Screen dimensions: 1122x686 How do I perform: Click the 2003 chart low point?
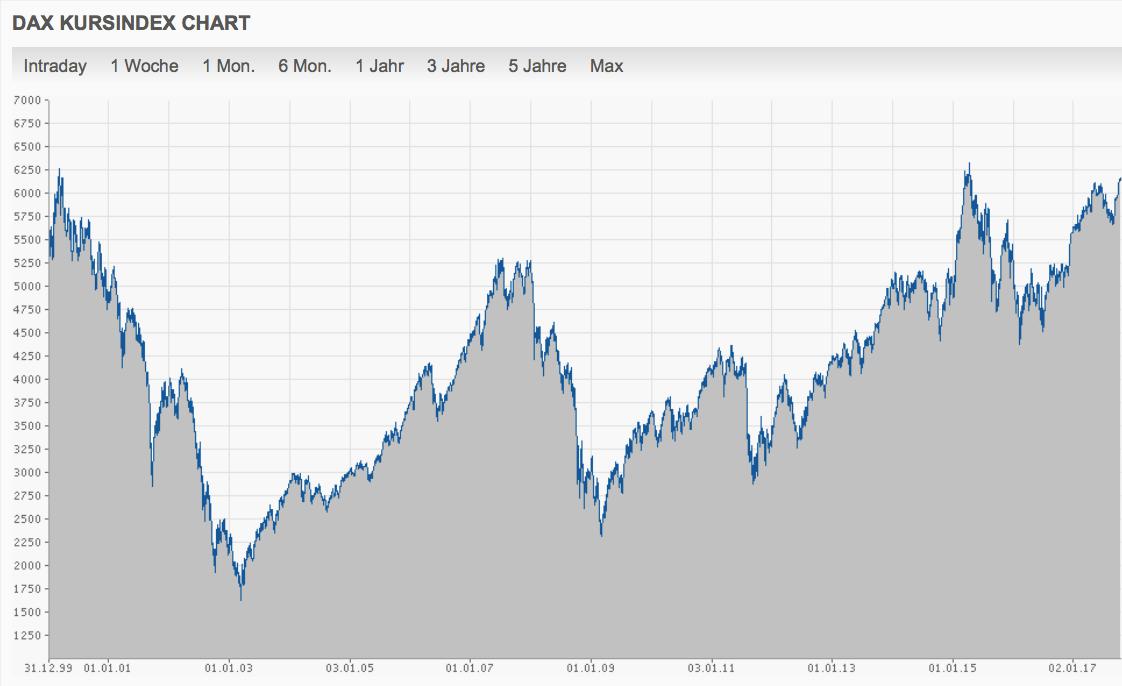241,598
